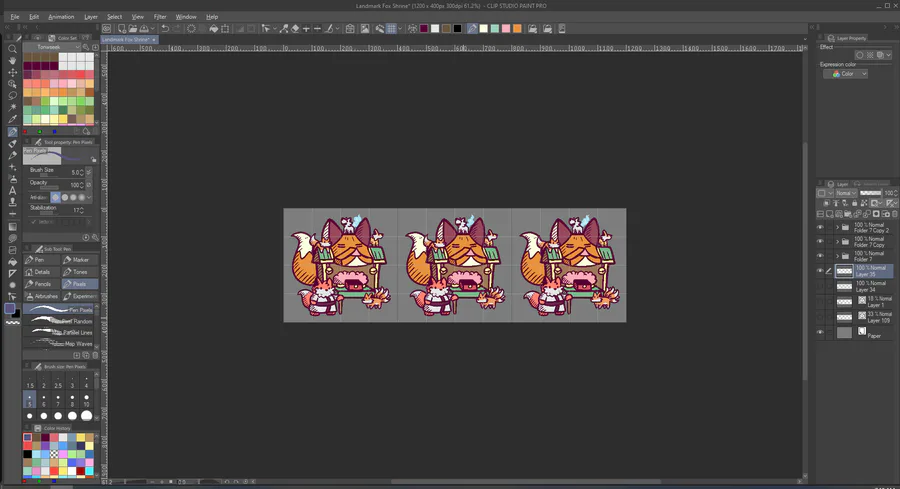The height and width of the screenshot is (489, 900).
Task: Click the main color swatch
Action: 10,309
